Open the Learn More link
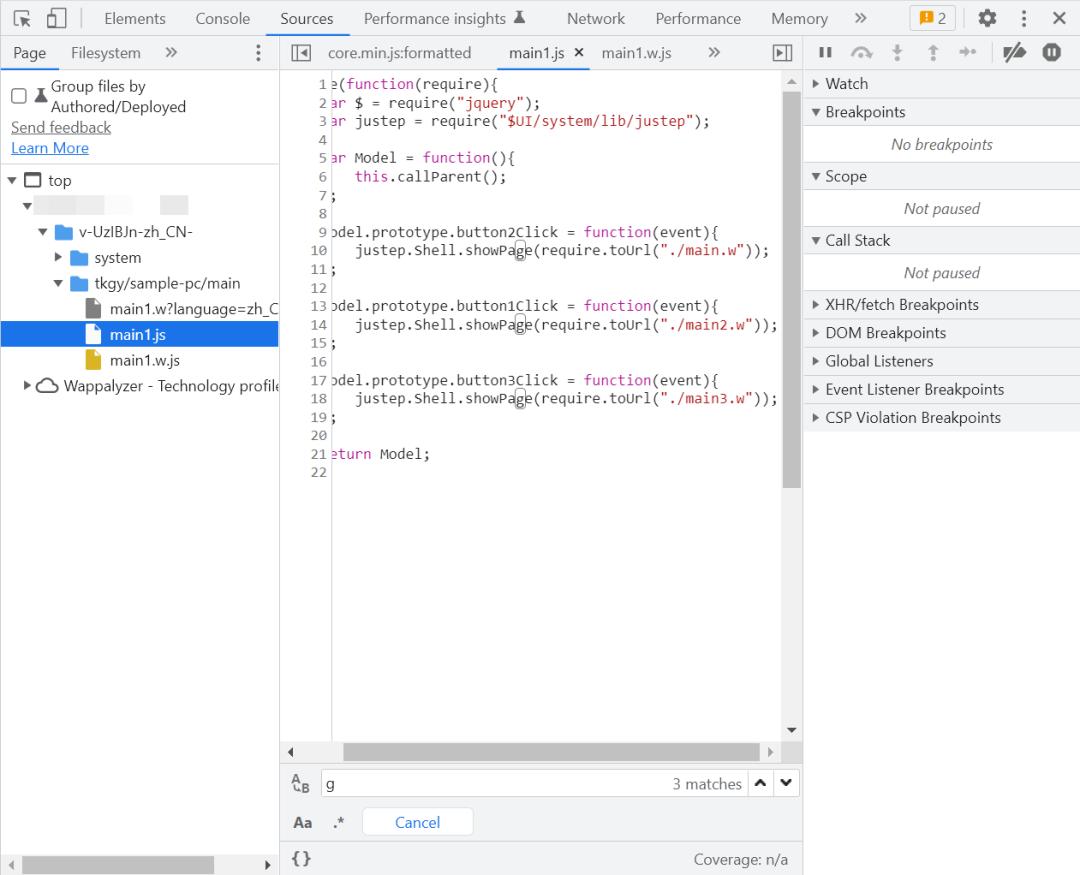 [50, 148]
